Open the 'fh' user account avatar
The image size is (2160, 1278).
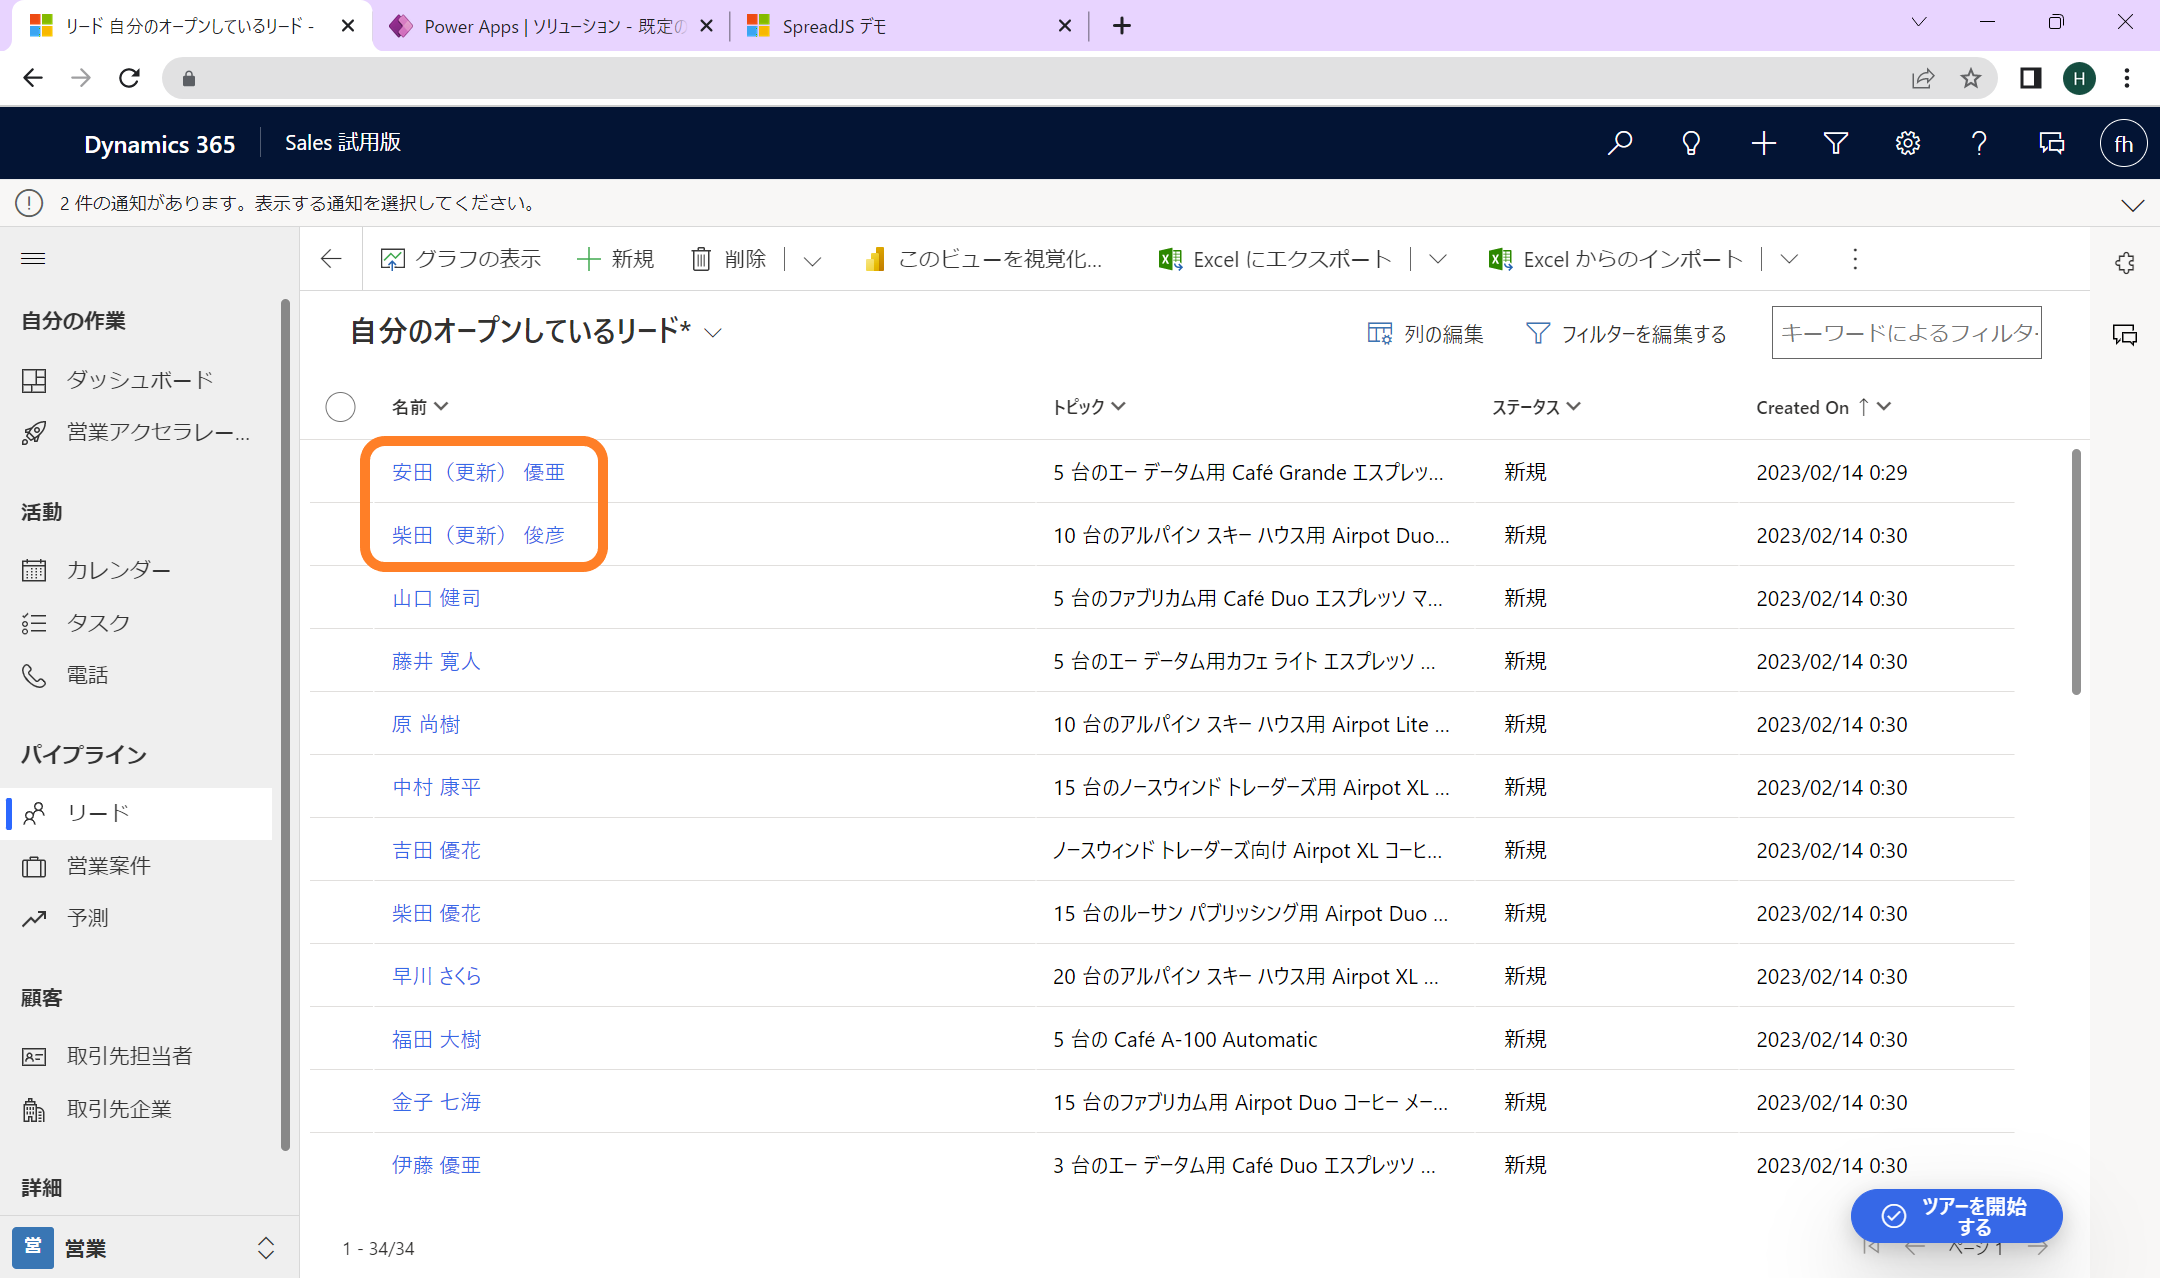[2123, 143]
